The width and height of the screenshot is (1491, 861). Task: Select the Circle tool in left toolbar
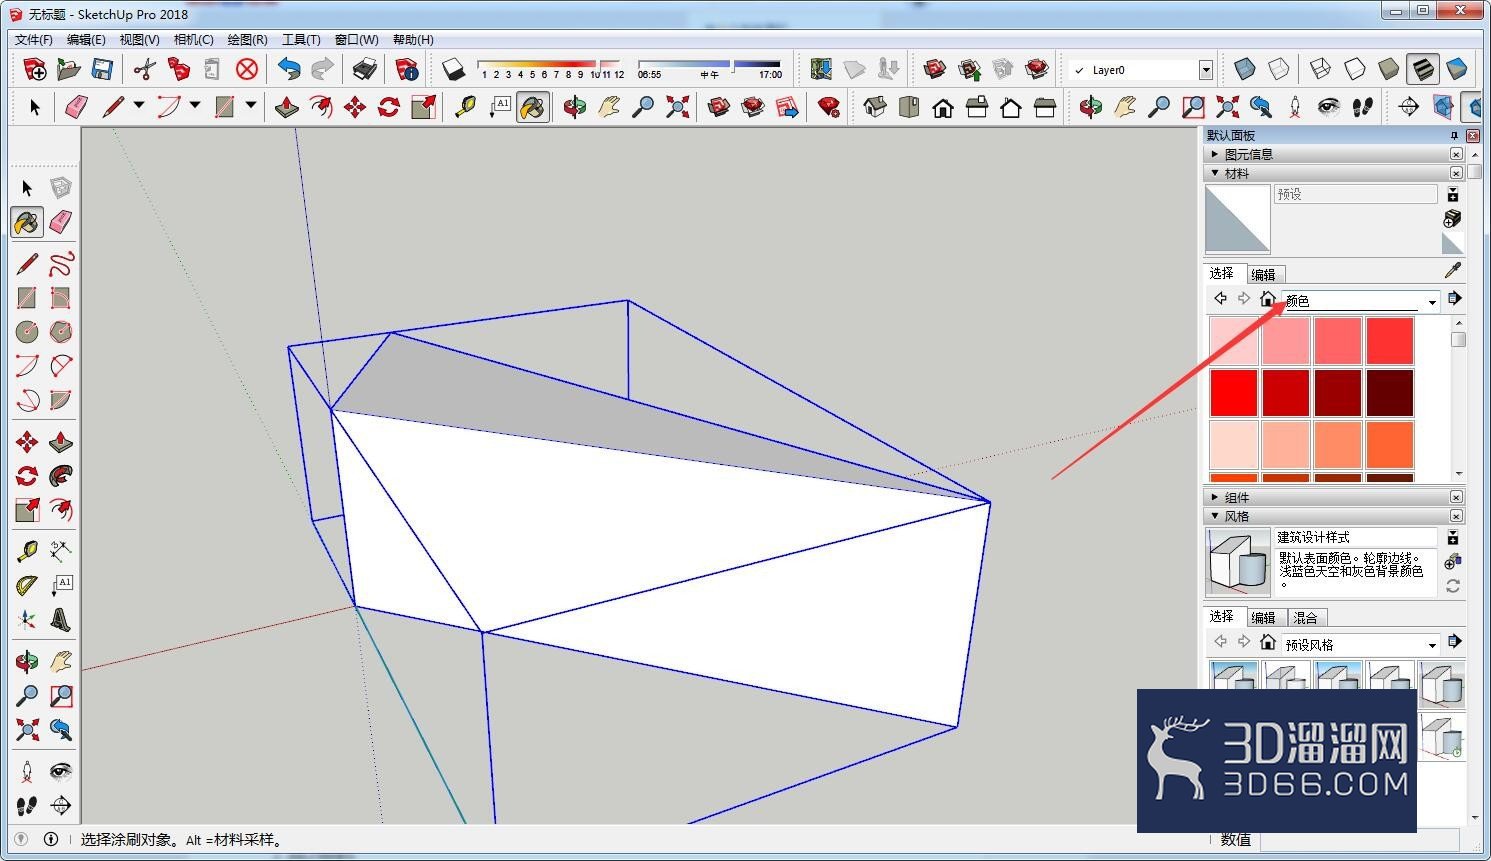click(x=27, y=331)
